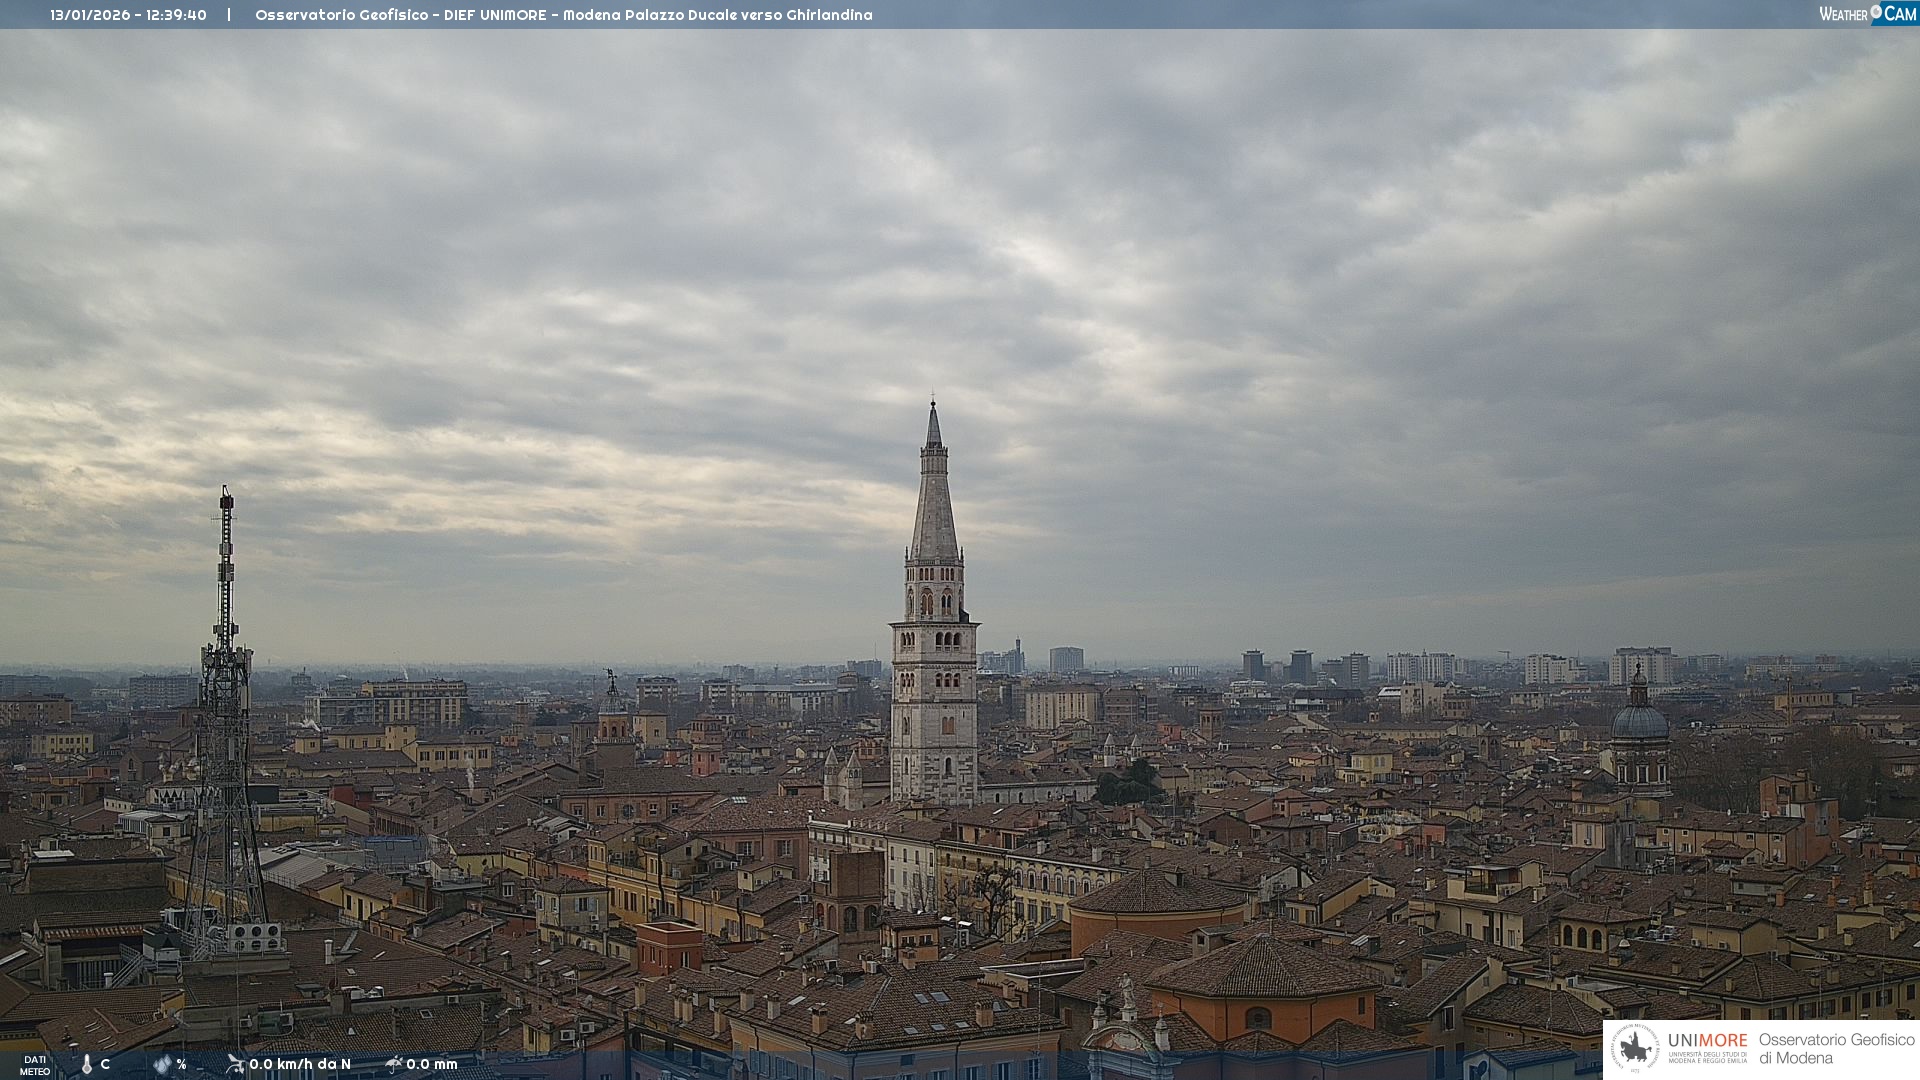Click the timestamp 13/01/2026 - 12:39:40
The image size is (1920, 1080).
128,15
